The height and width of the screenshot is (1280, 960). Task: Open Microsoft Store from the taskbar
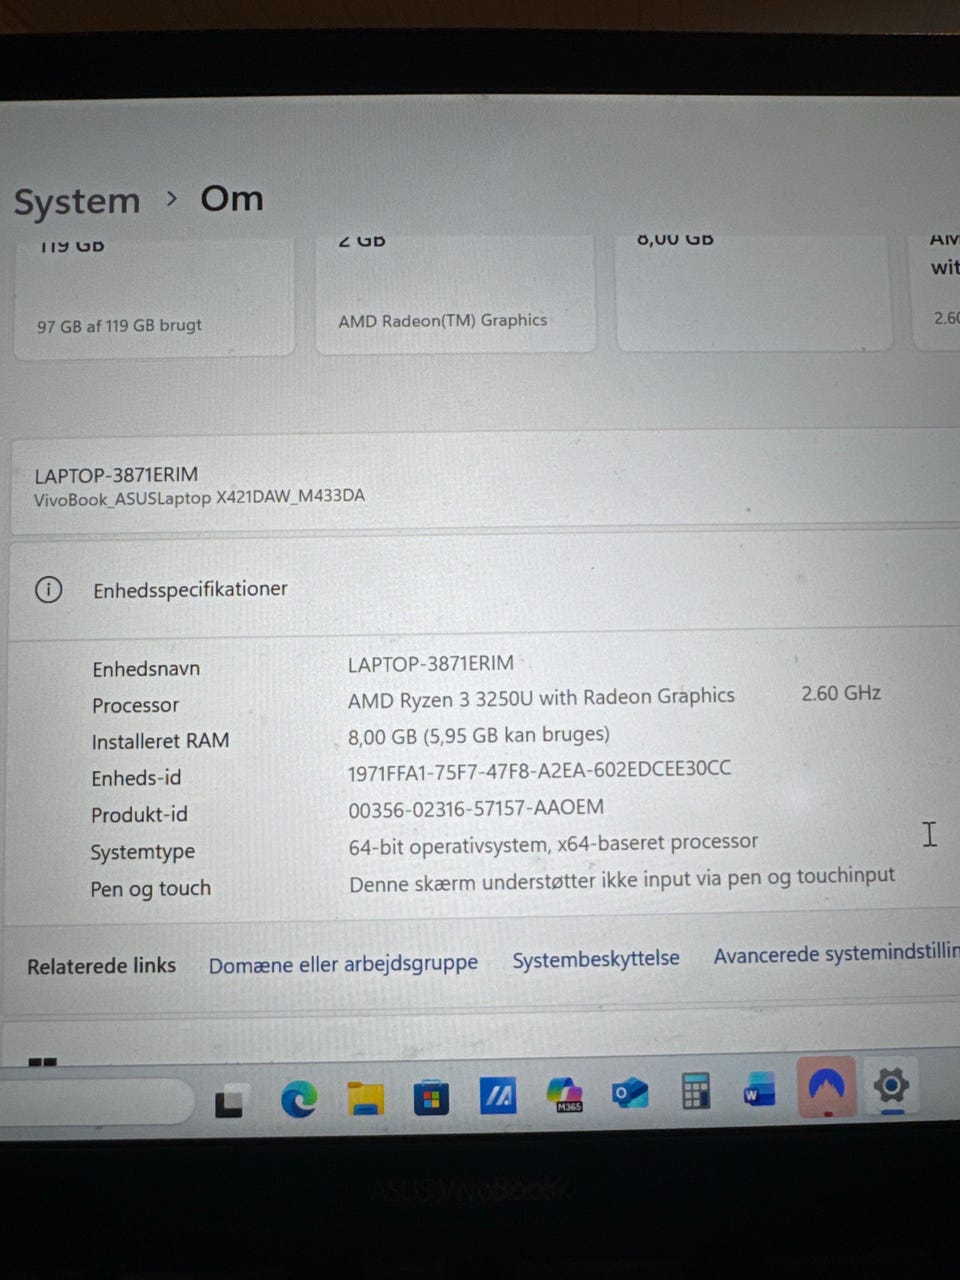(431, 1098)
